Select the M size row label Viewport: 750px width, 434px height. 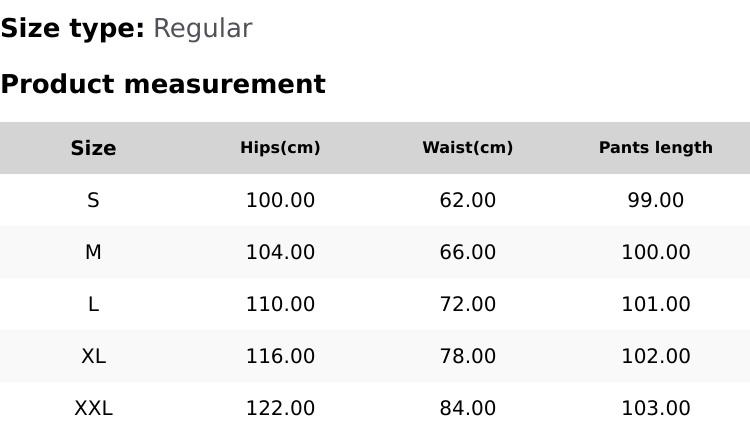click(x=93, y=253)
